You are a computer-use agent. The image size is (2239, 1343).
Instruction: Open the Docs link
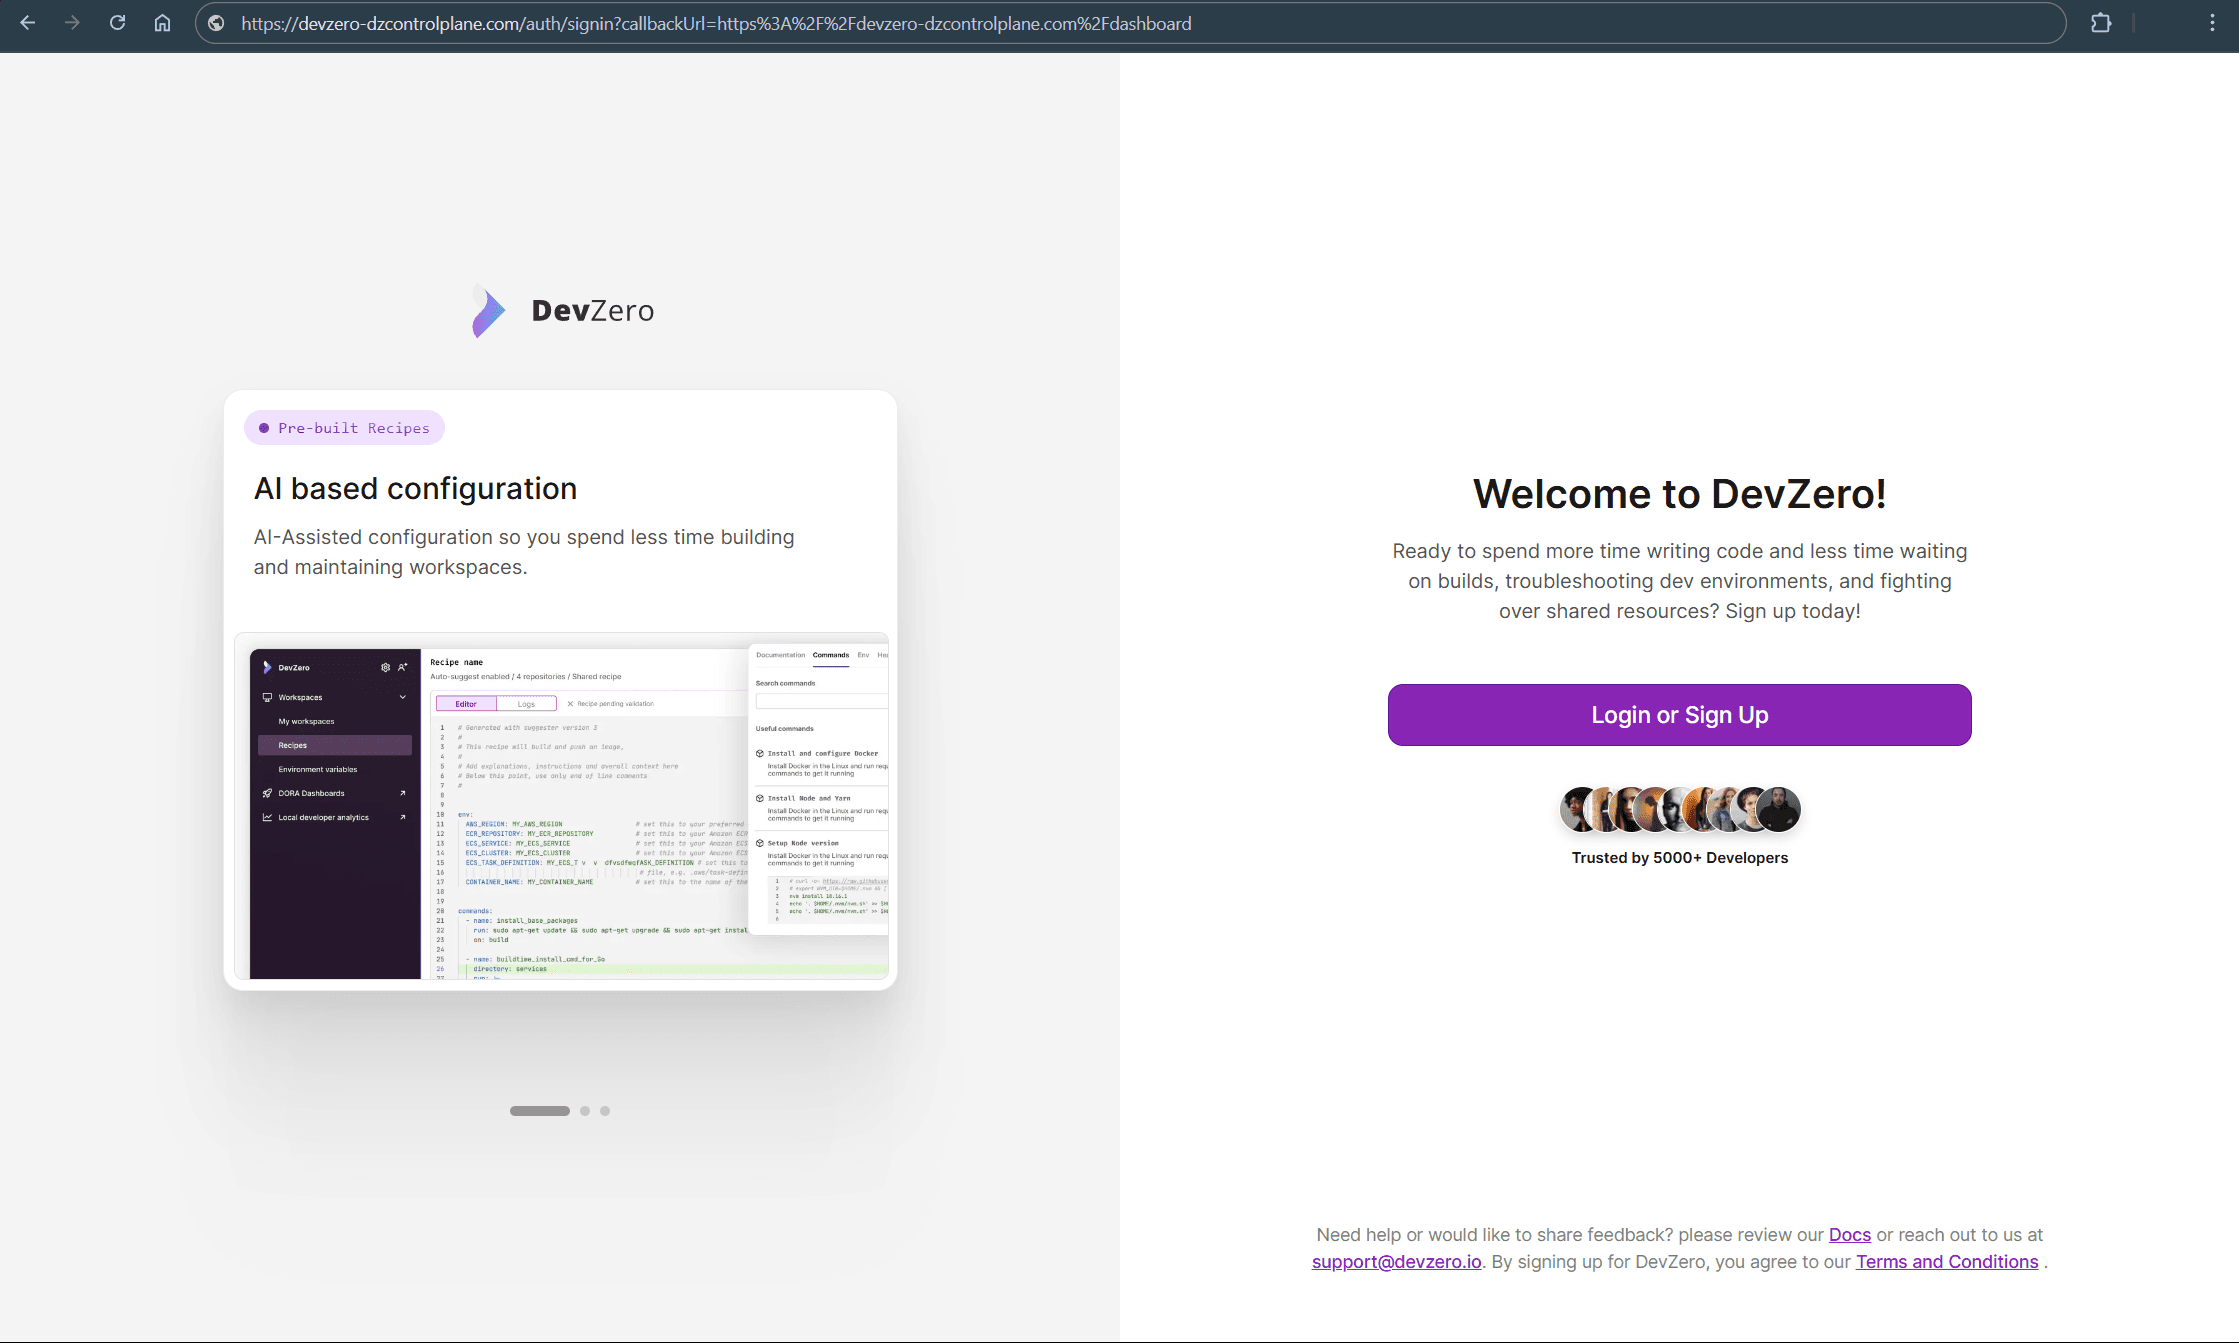[x=1849, y=1234]
